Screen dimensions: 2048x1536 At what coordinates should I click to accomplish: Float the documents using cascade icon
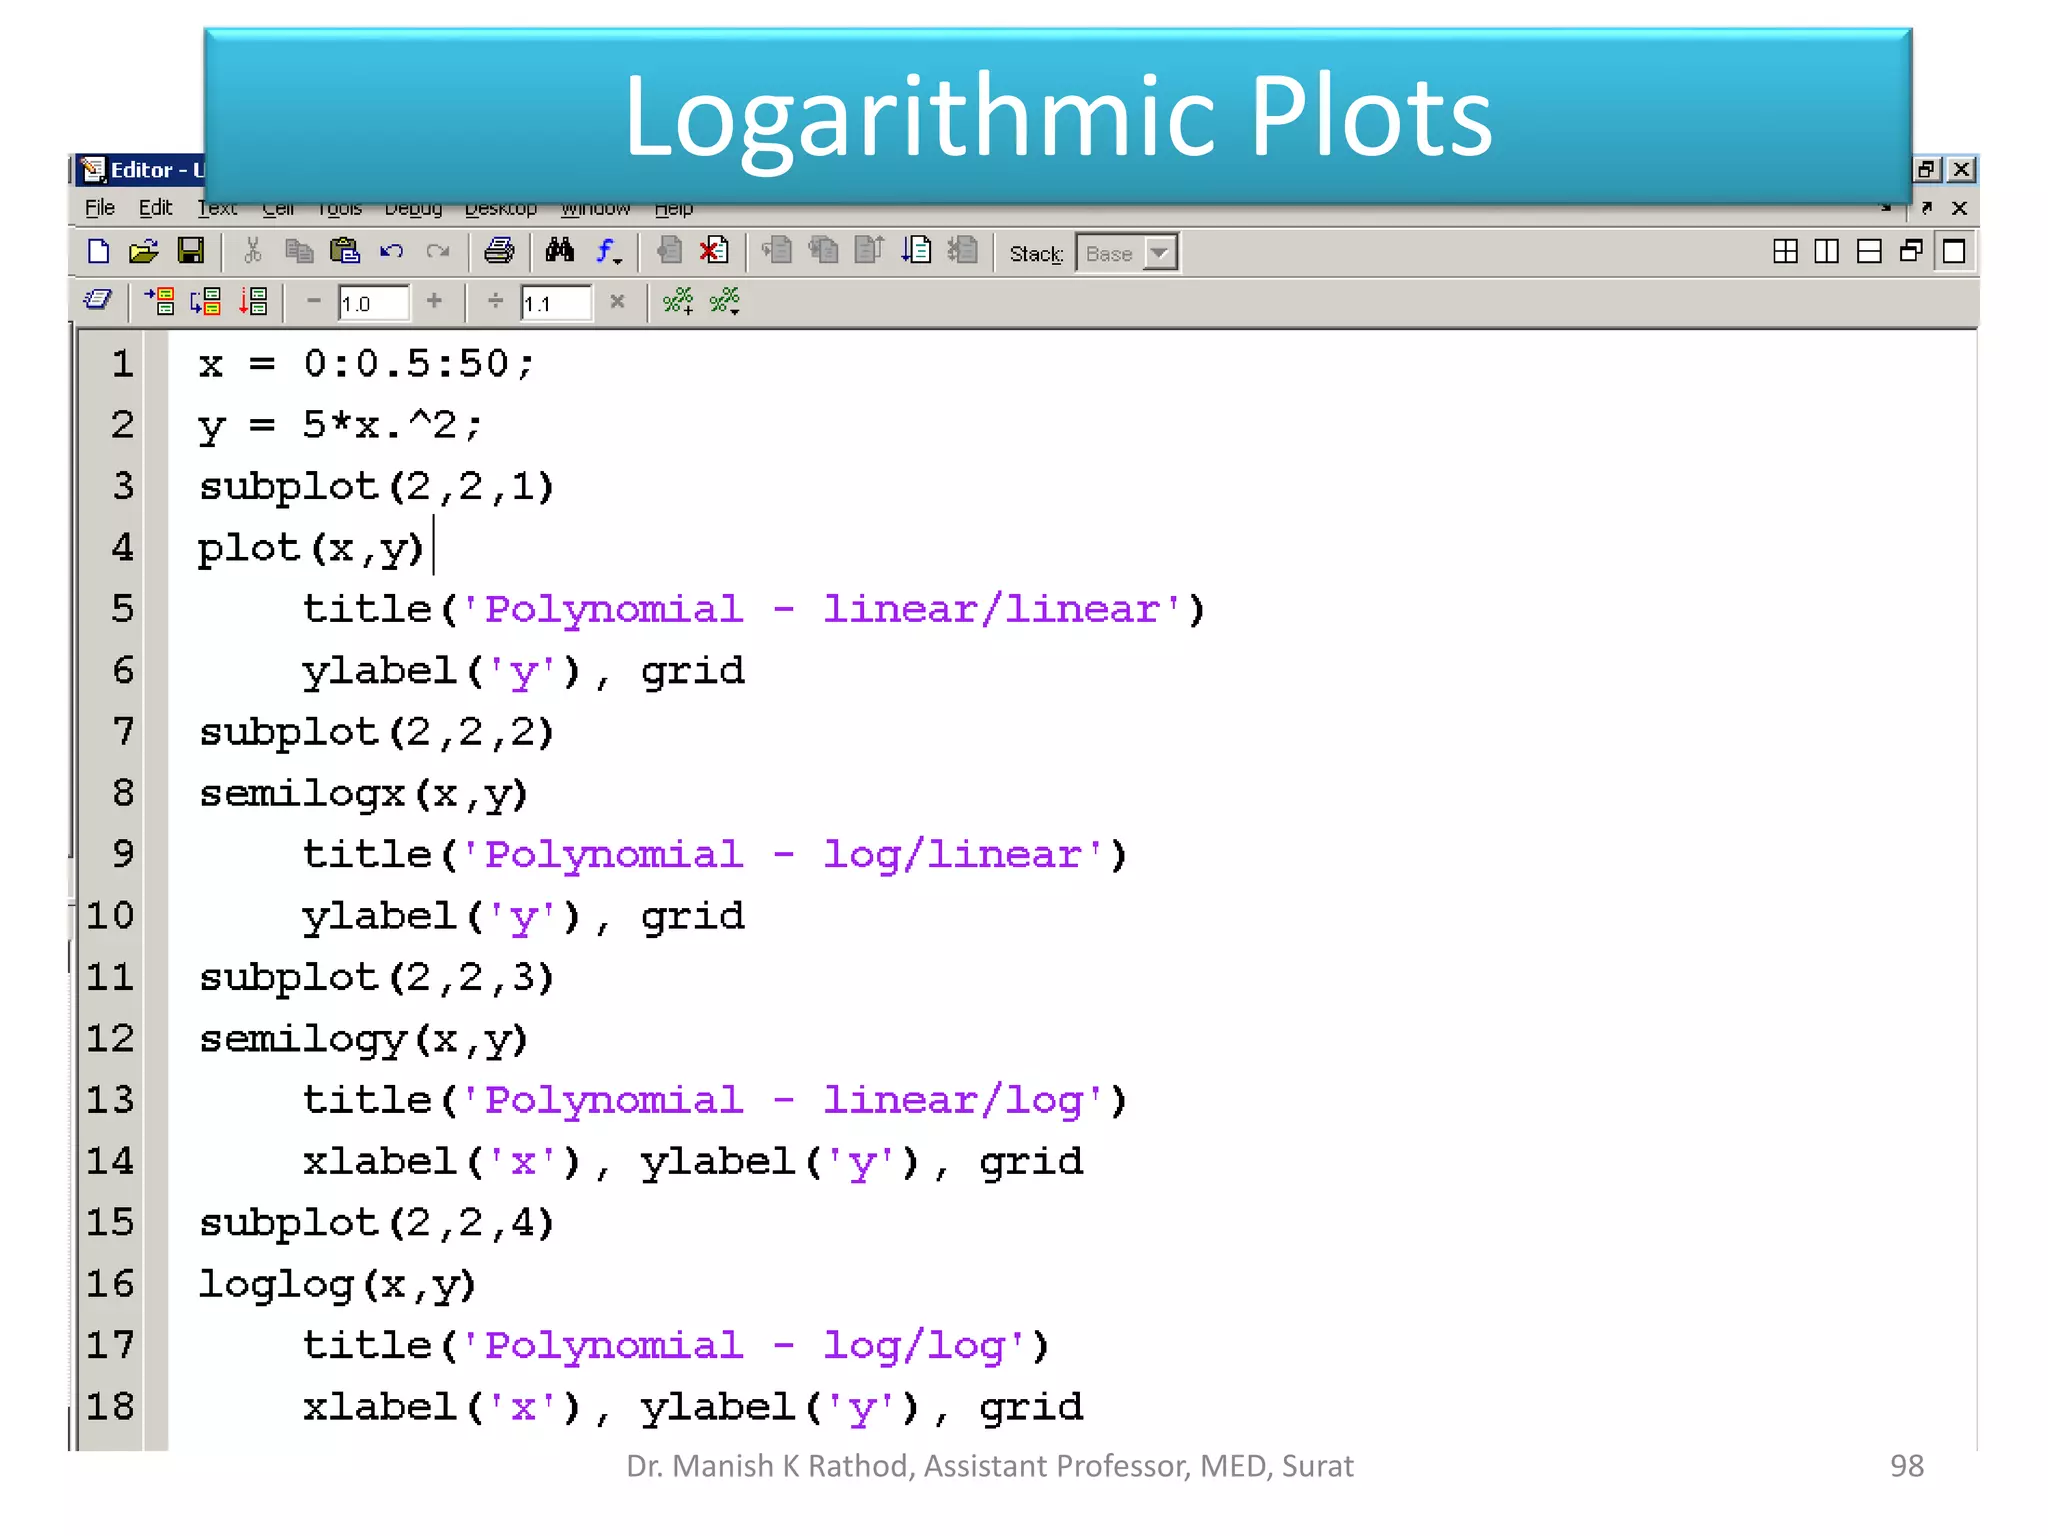tap(1911, 252)
